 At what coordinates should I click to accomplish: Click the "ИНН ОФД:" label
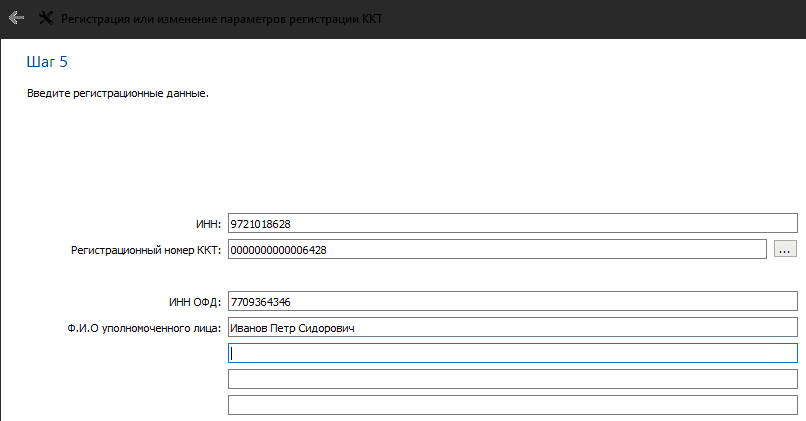[x=195, y=302]
